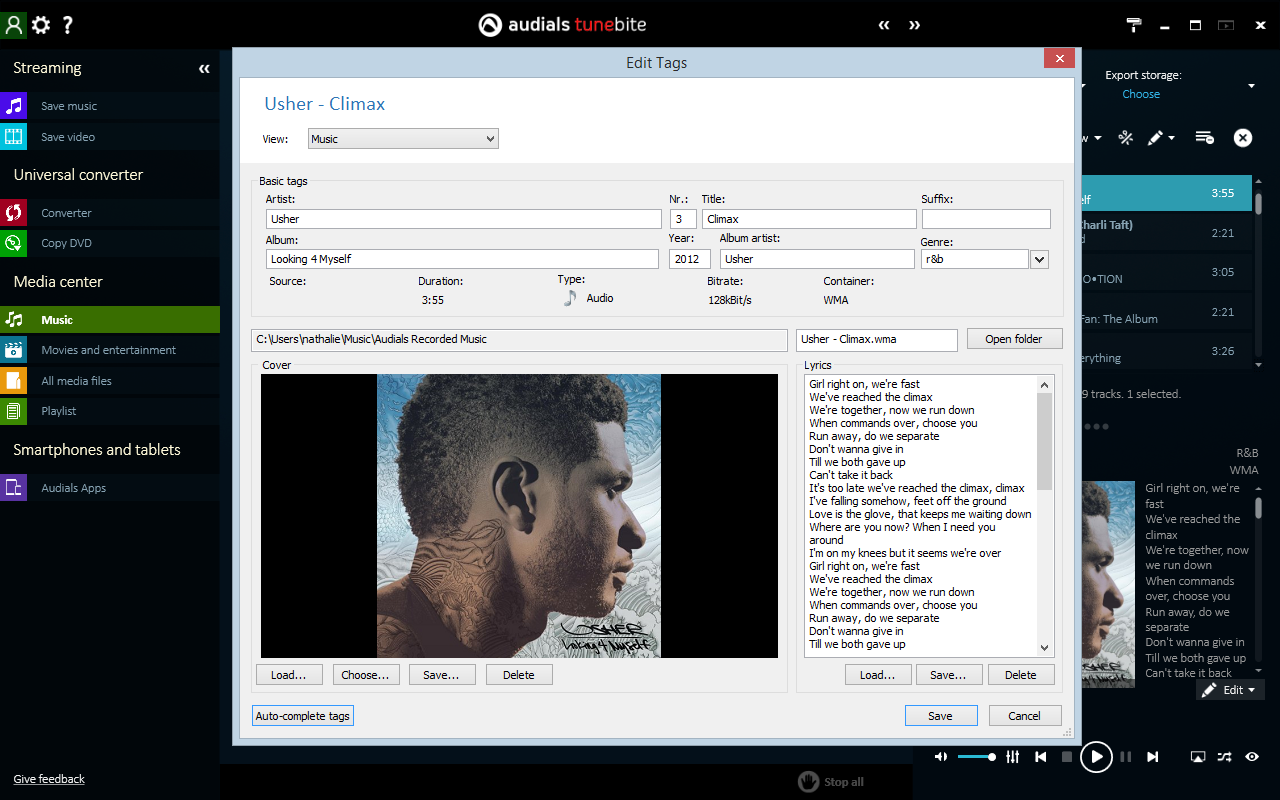Click the Save video film icon
1280x800 pixels.
13,136
